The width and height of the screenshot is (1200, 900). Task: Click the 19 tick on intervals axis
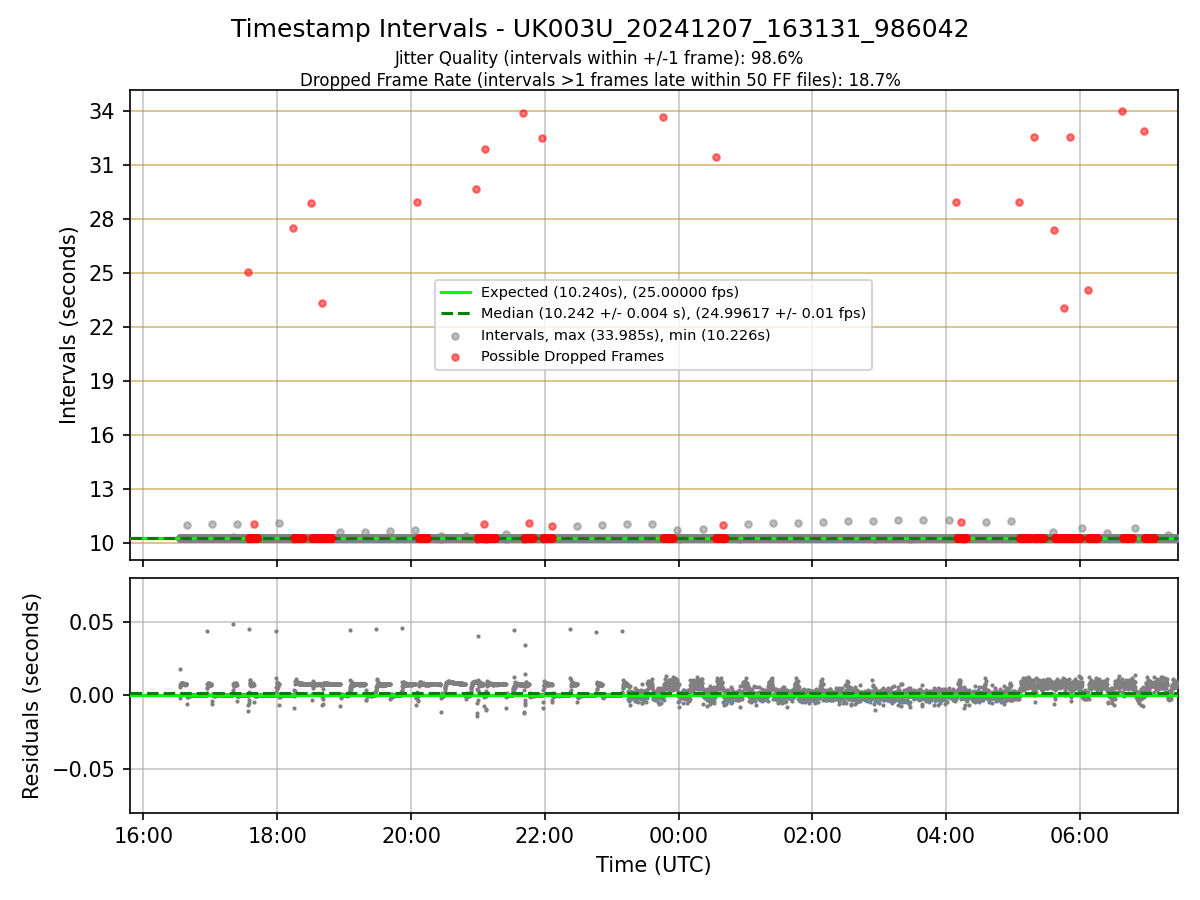pyautogui.click(x=104, y=381)
